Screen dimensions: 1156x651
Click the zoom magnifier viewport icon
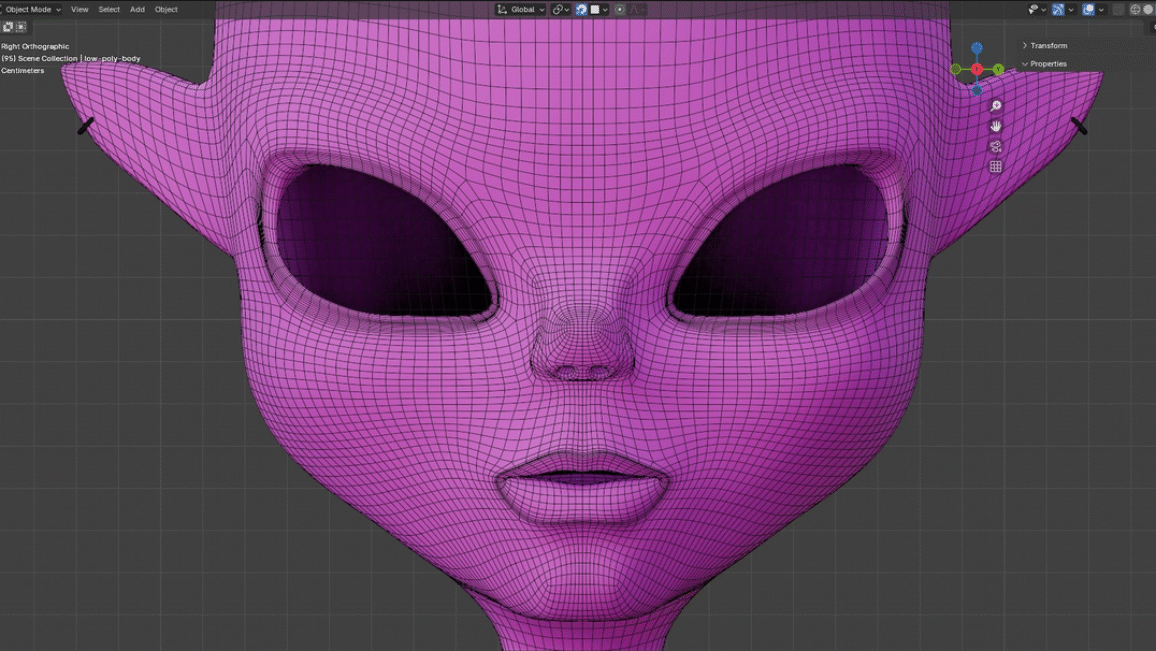coord(995,106)
